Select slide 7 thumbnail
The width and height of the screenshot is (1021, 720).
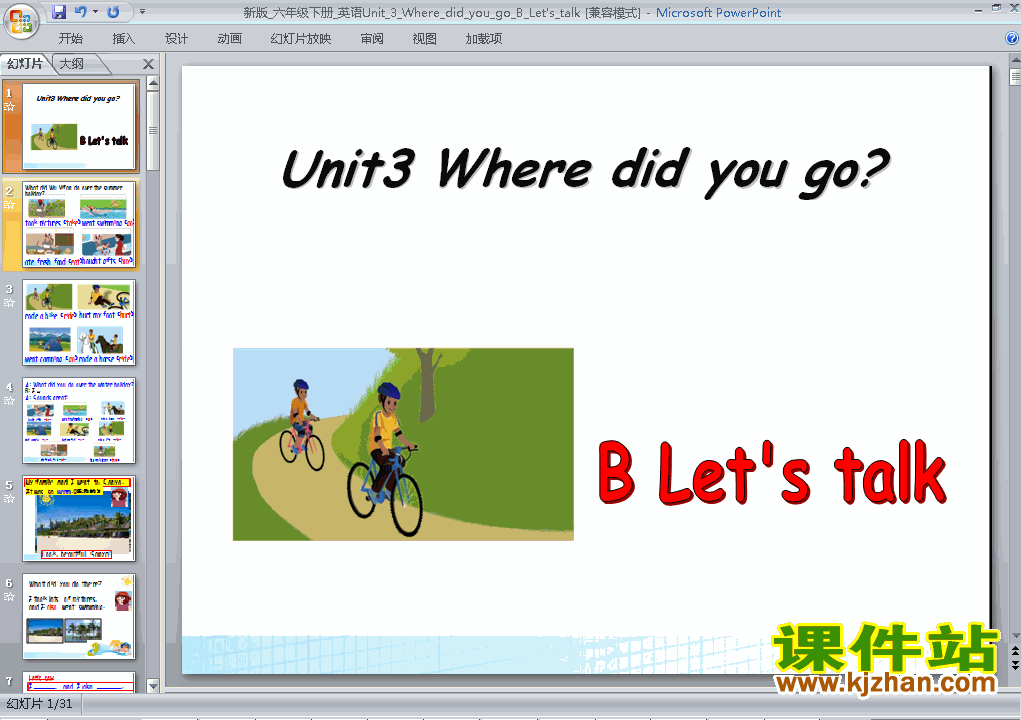(x=79, y=682)
